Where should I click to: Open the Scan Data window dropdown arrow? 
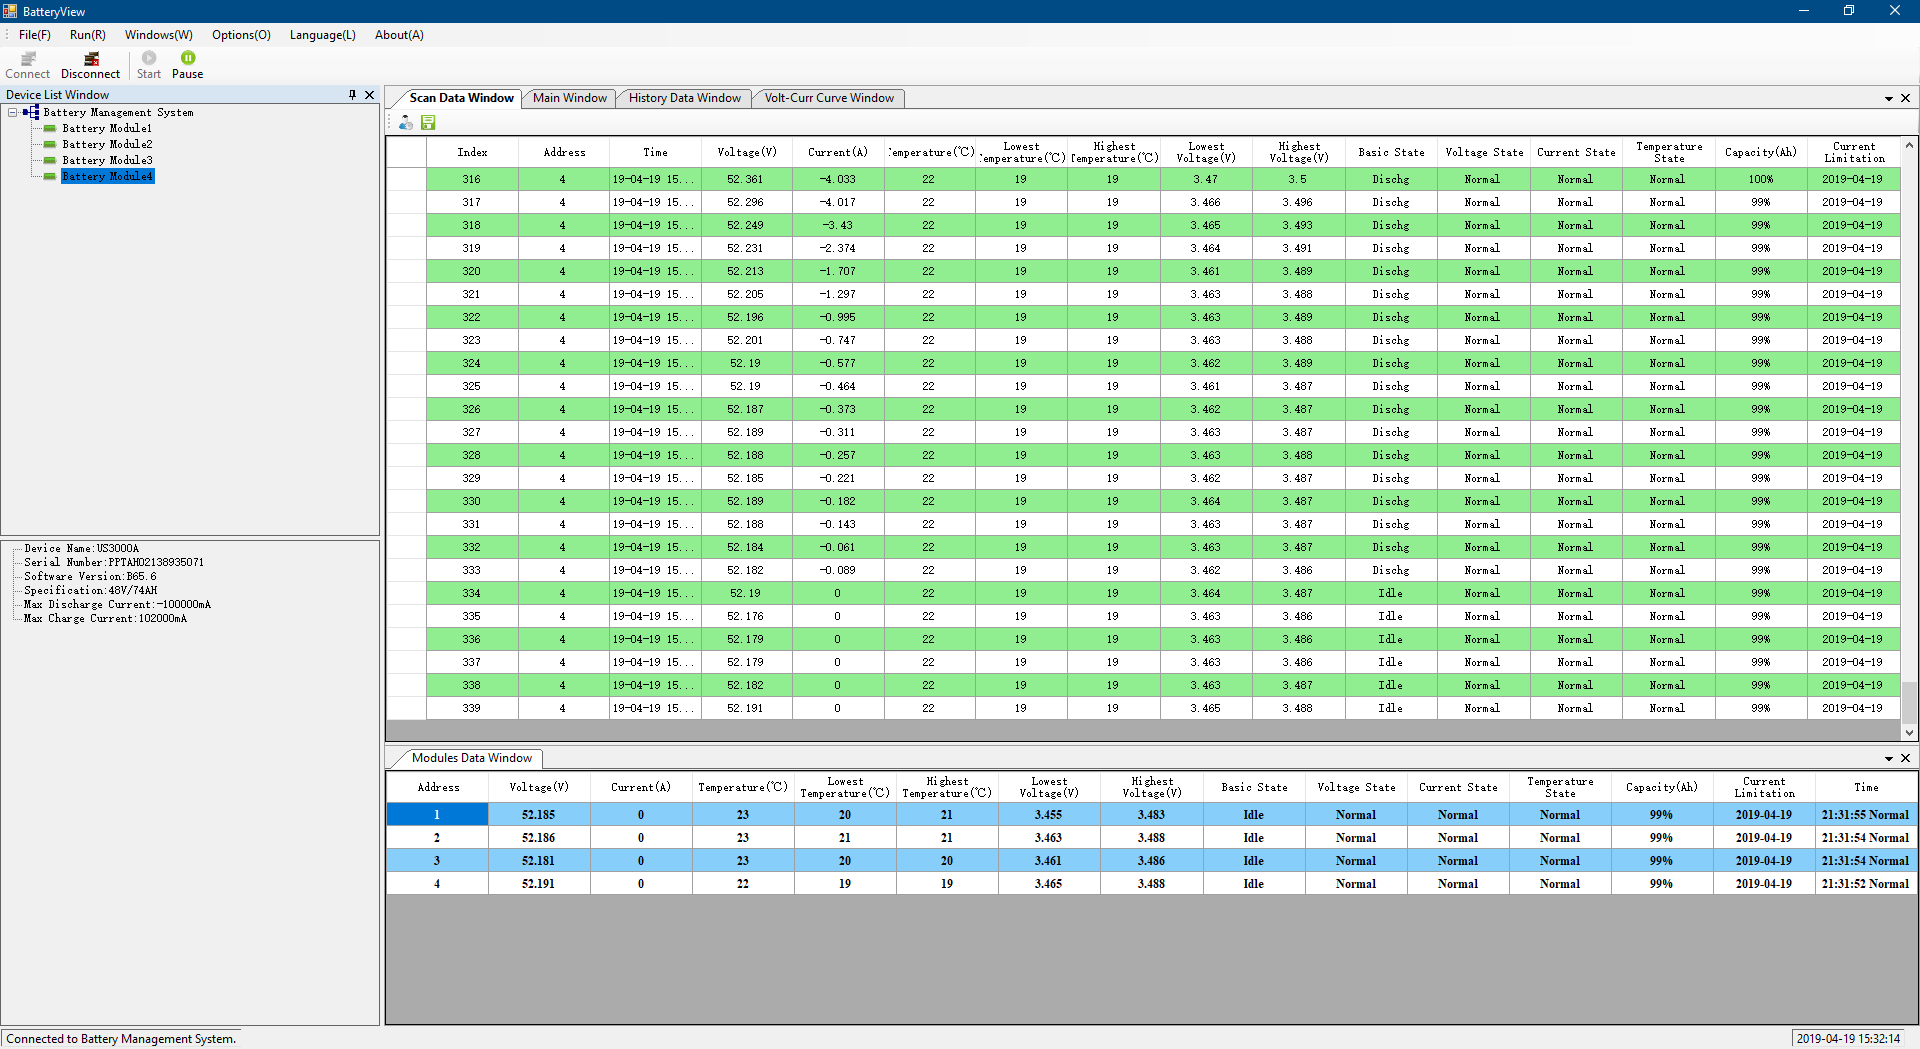[1888, 98]
